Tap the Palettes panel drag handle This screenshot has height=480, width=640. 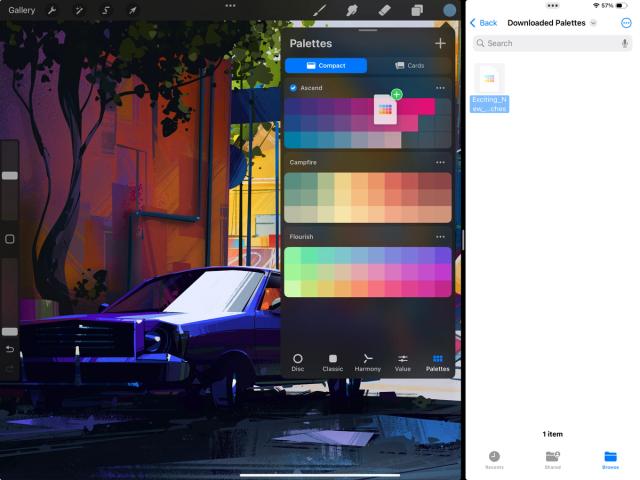[x=368, y=30]
